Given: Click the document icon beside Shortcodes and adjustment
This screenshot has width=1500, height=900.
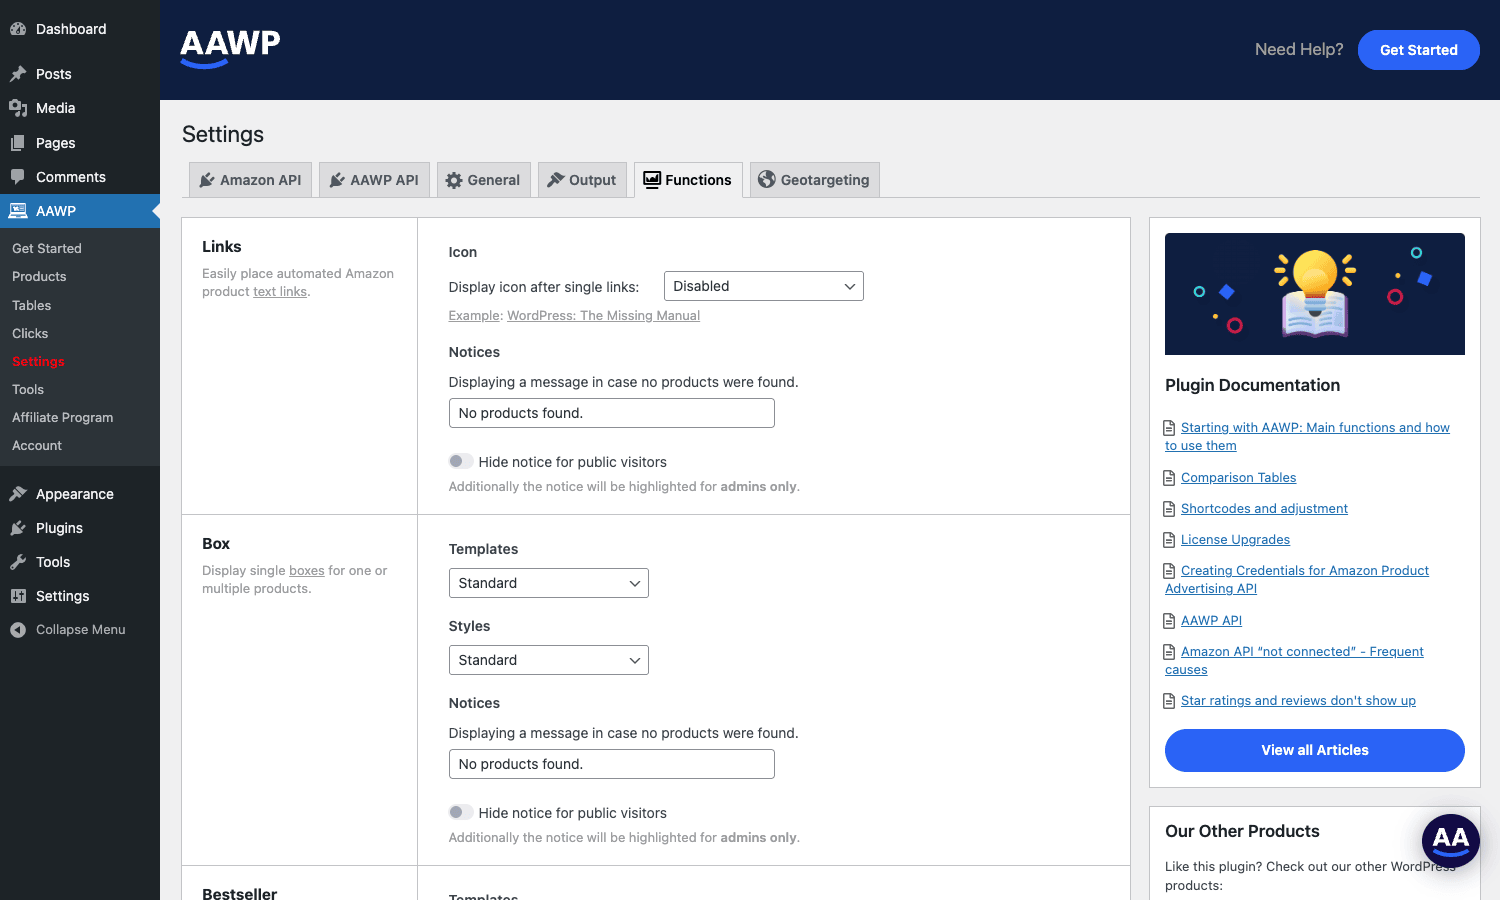Looking at the screenshot, I should pyautogui.click(x=1169, y=509).
